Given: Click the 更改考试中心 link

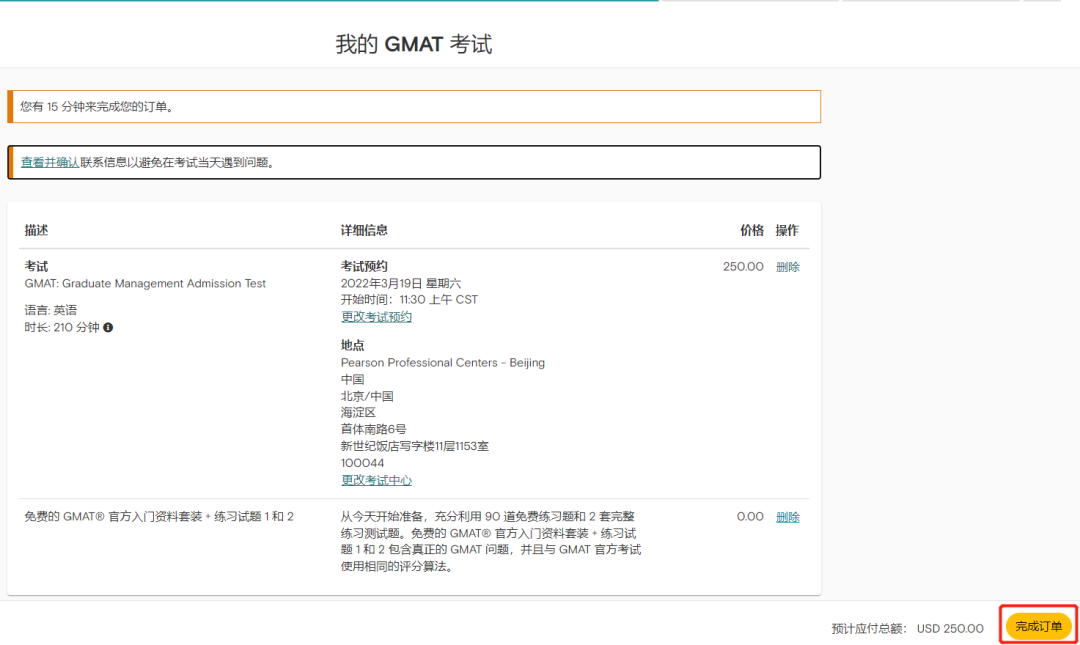Looking at the screenshot, I should click(376, 480).
